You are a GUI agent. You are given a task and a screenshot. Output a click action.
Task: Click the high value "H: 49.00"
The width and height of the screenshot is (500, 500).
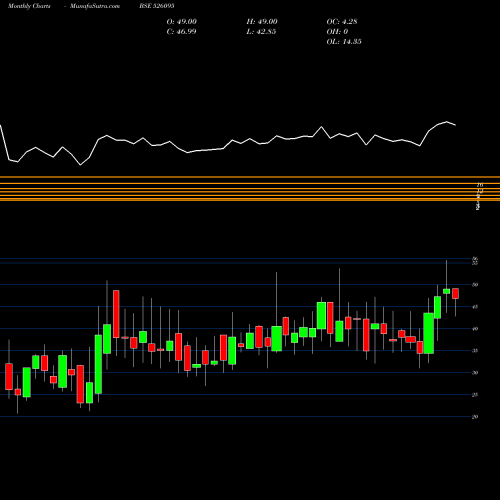pyautogui.click(x=262, y=22)
